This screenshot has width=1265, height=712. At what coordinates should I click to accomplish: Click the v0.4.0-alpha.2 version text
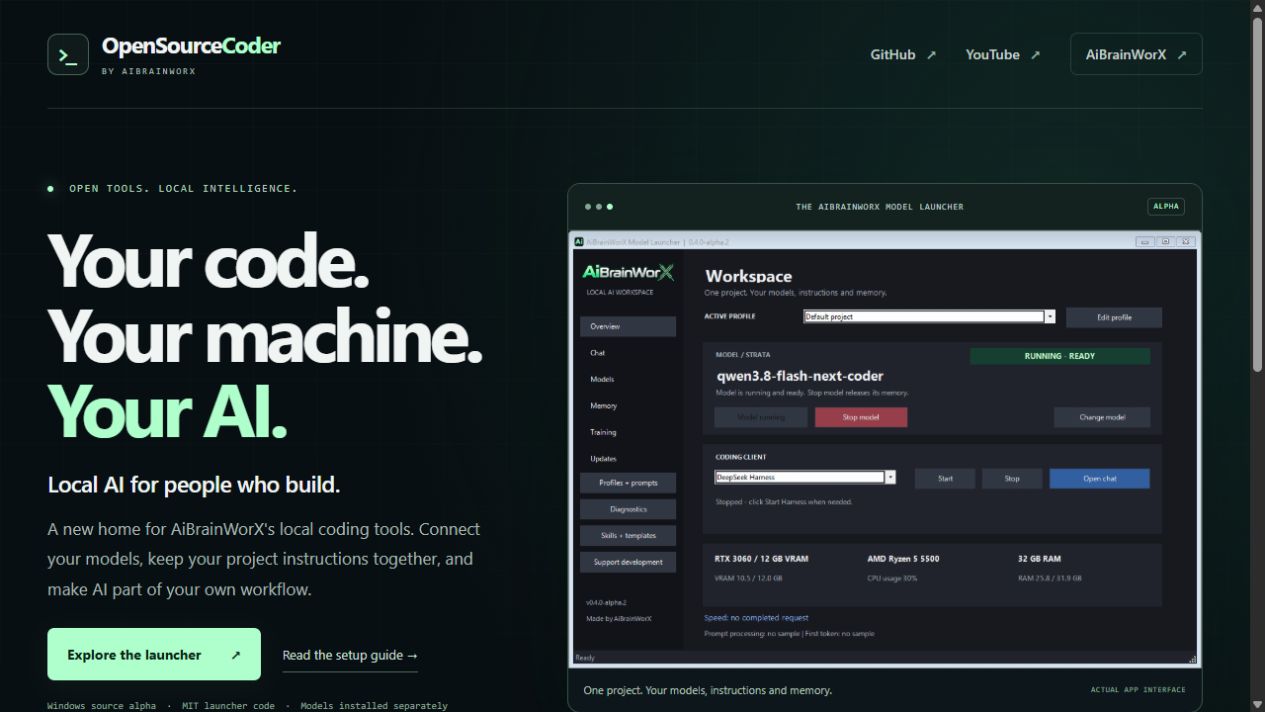click(607, 602)
